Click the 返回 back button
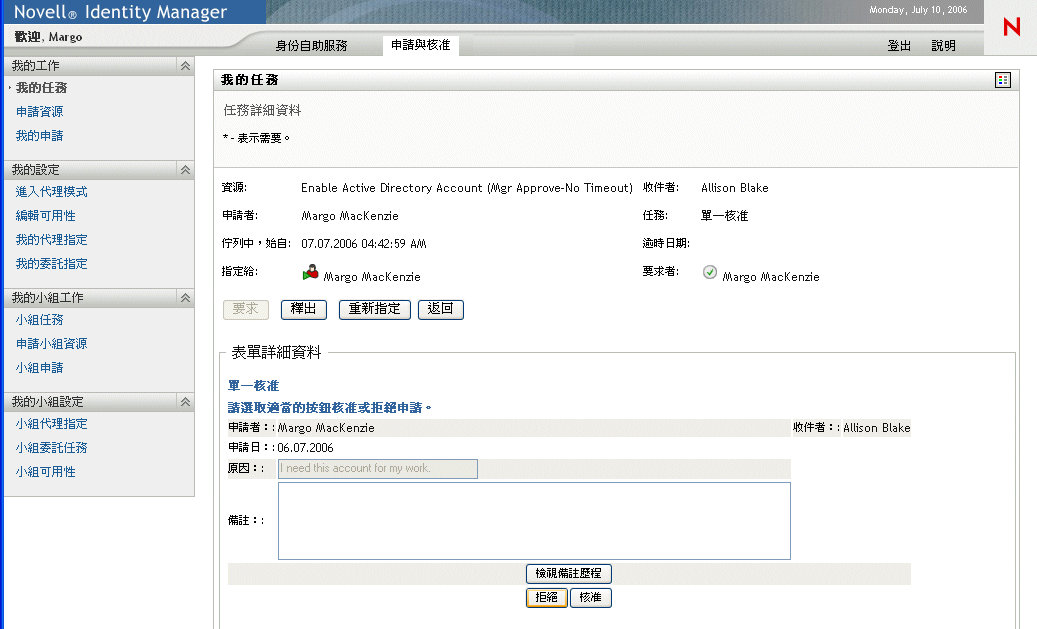The image size is (1037, 629). point(440,310)
